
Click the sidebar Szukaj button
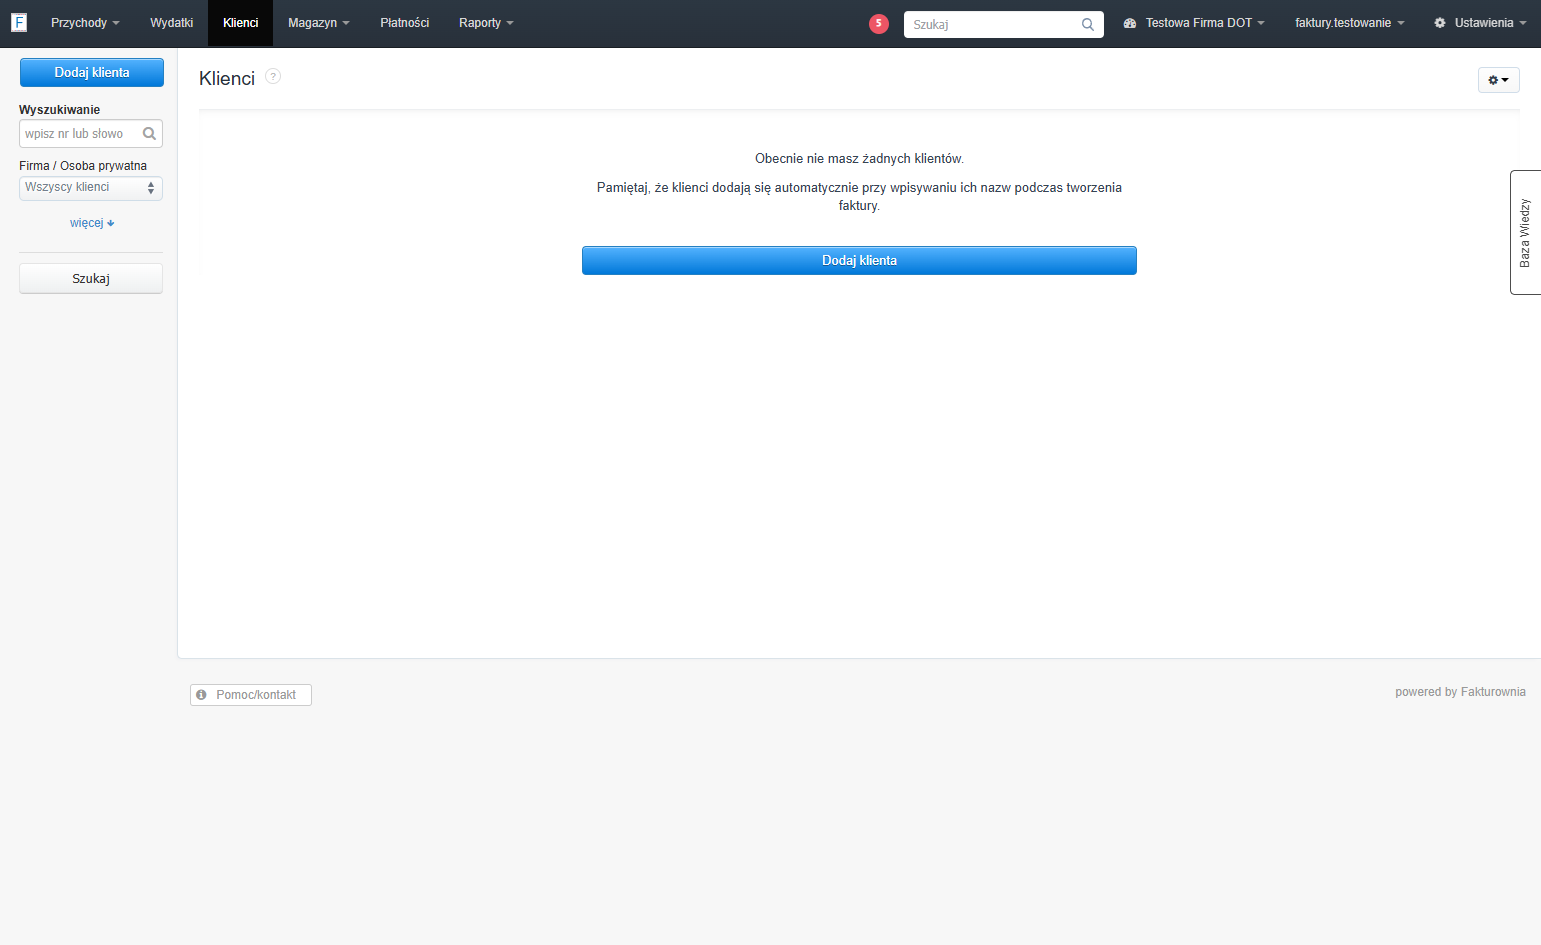pos(91,279)
